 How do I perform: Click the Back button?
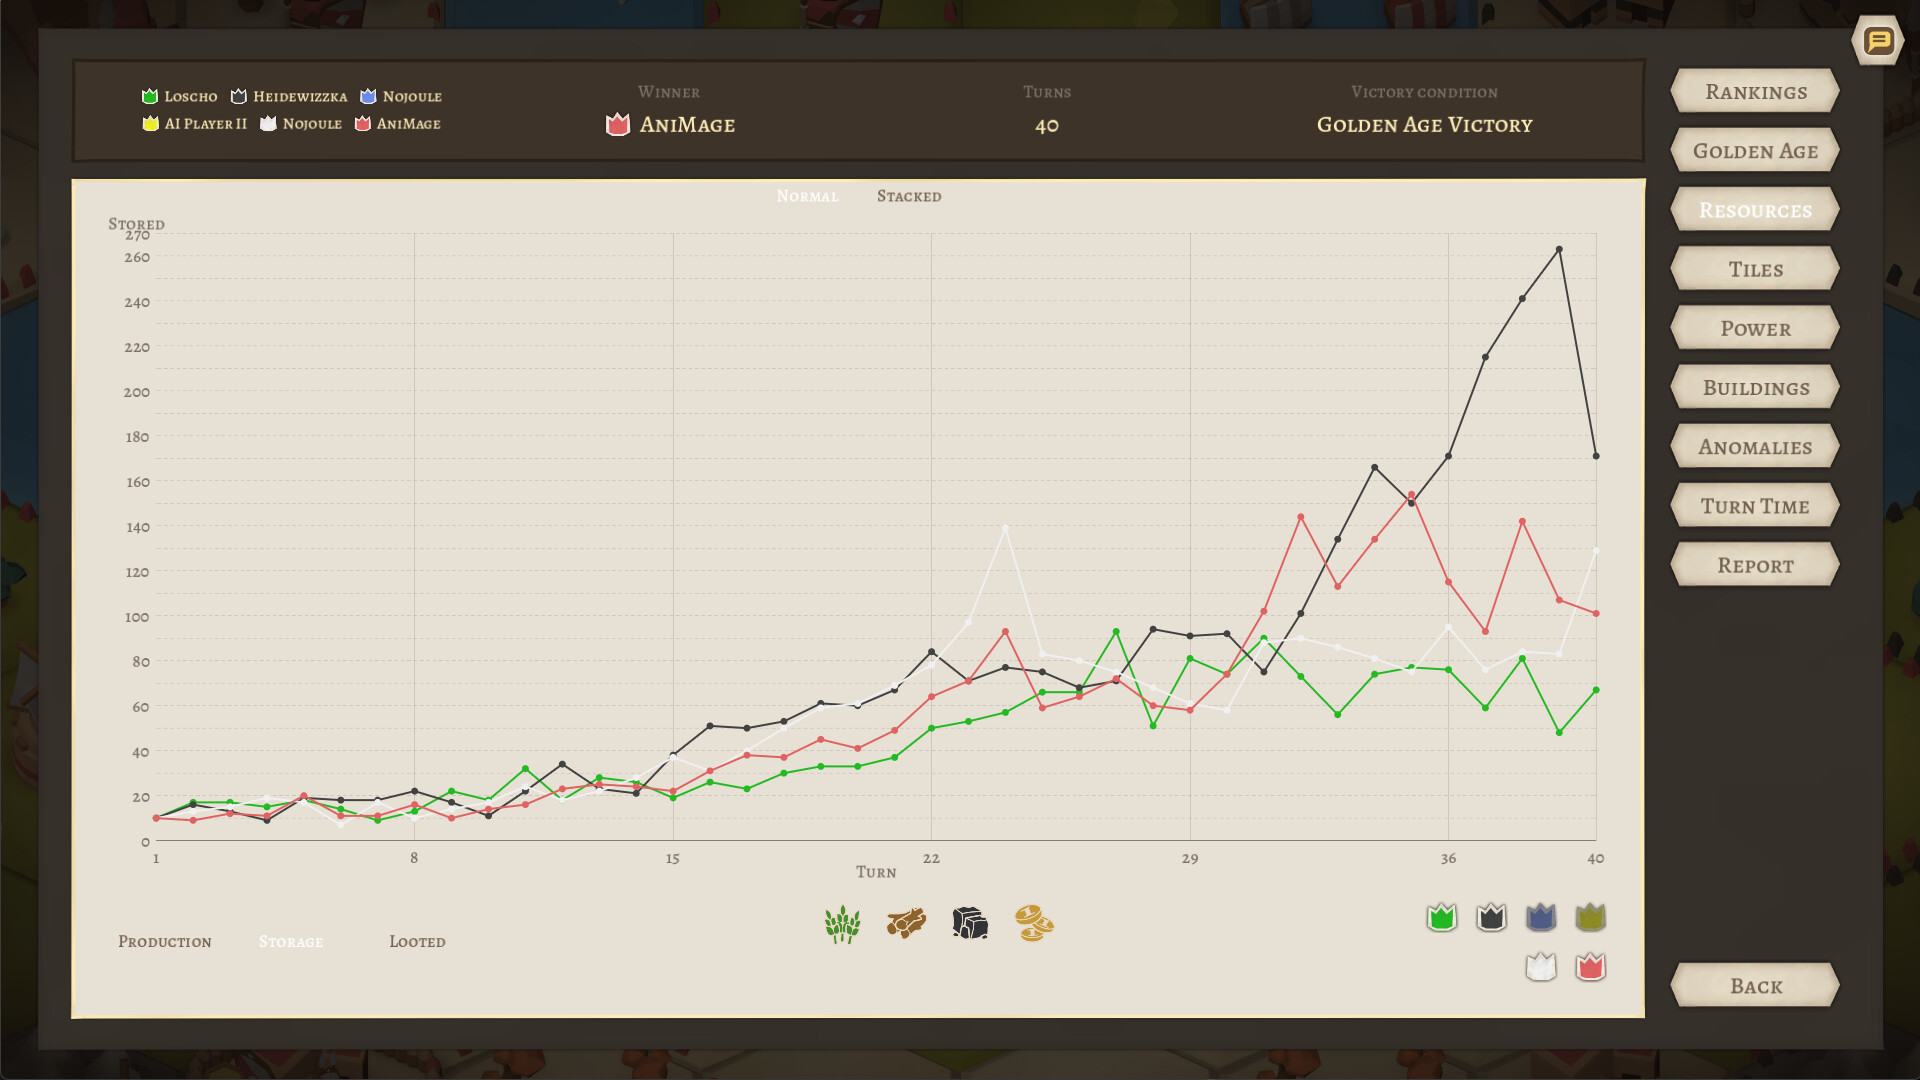coord(1755,986)
